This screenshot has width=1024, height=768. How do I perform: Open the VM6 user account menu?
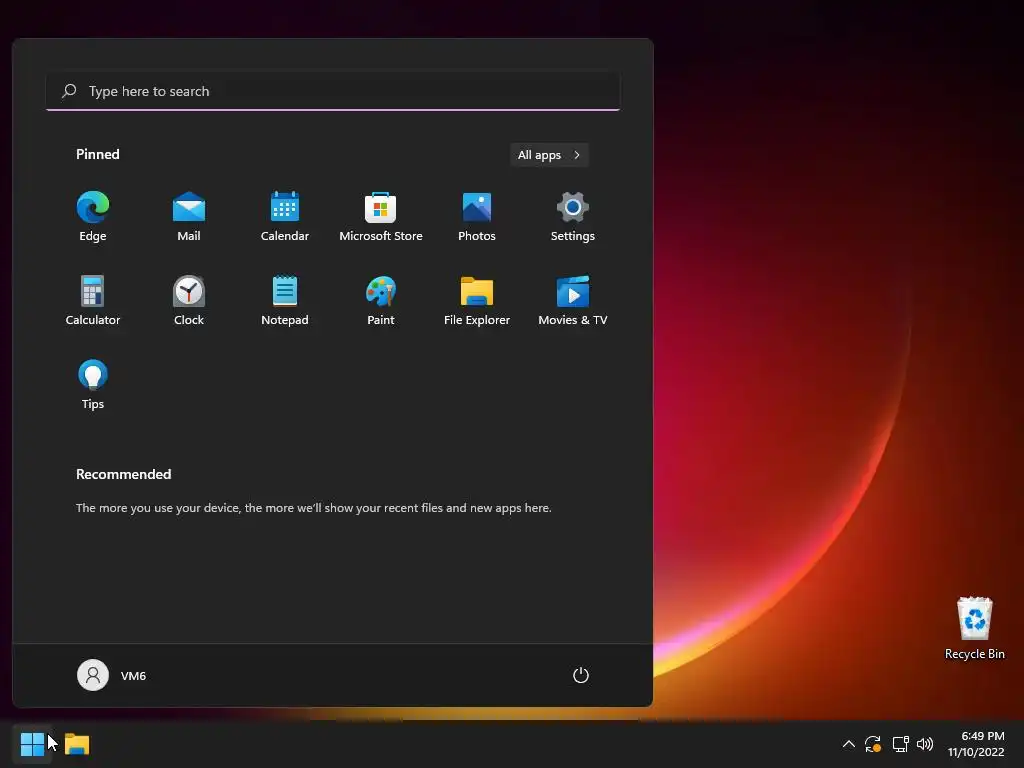112,675
